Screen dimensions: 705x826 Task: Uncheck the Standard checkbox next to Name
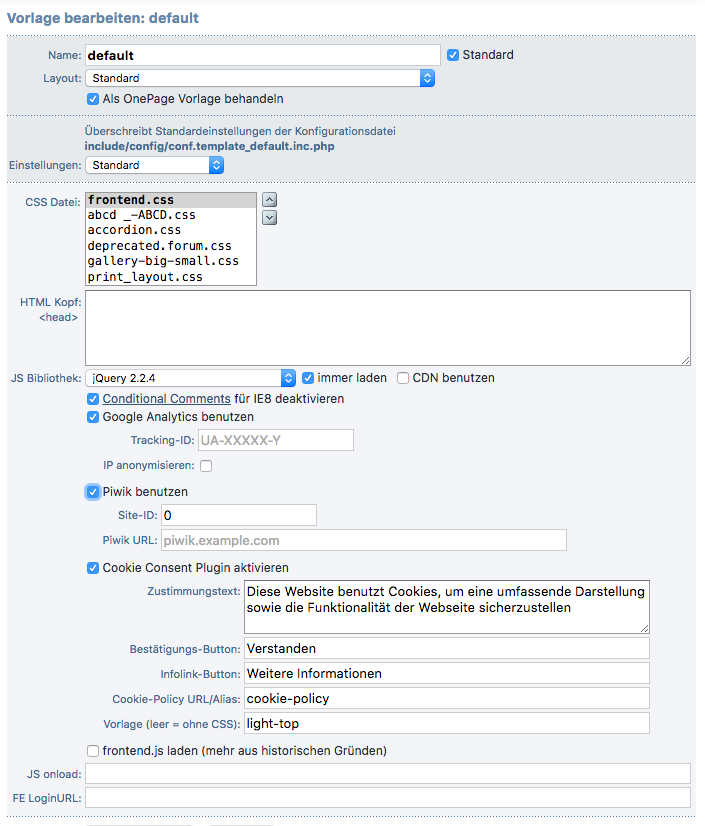click(453, 55)
